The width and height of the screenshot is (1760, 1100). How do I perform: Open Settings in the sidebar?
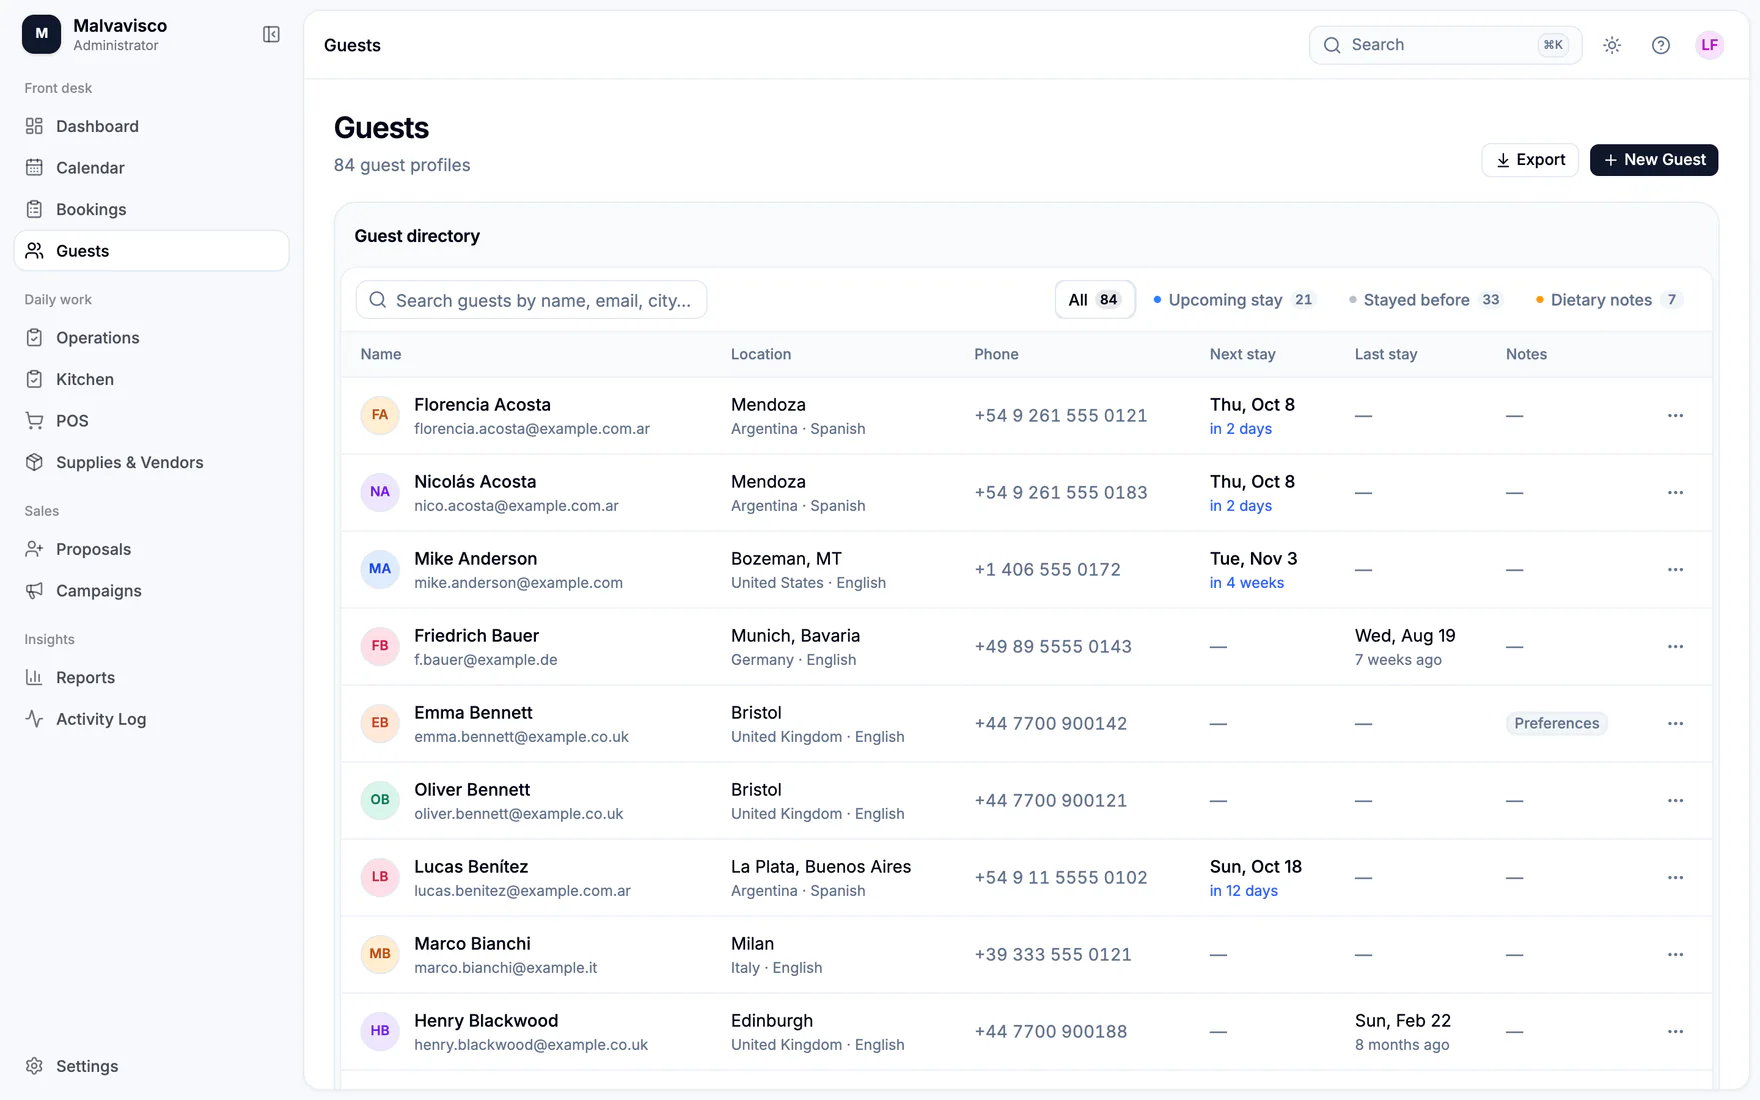(x=151, y=1066)
